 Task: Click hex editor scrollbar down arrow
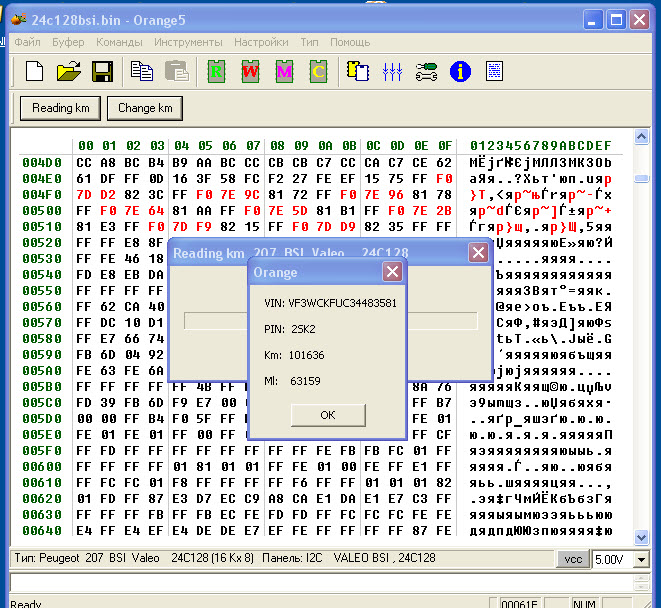tap(642, 537)
